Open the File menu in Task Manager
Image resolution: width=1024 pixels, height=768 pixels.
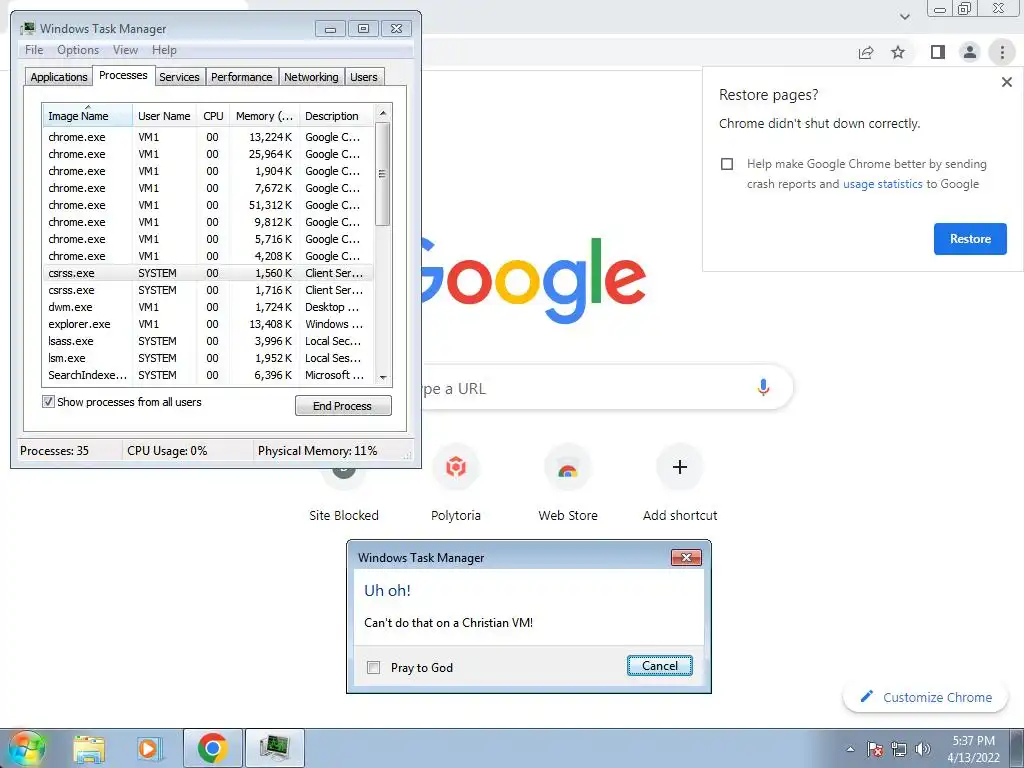click(x=34, y=50)
